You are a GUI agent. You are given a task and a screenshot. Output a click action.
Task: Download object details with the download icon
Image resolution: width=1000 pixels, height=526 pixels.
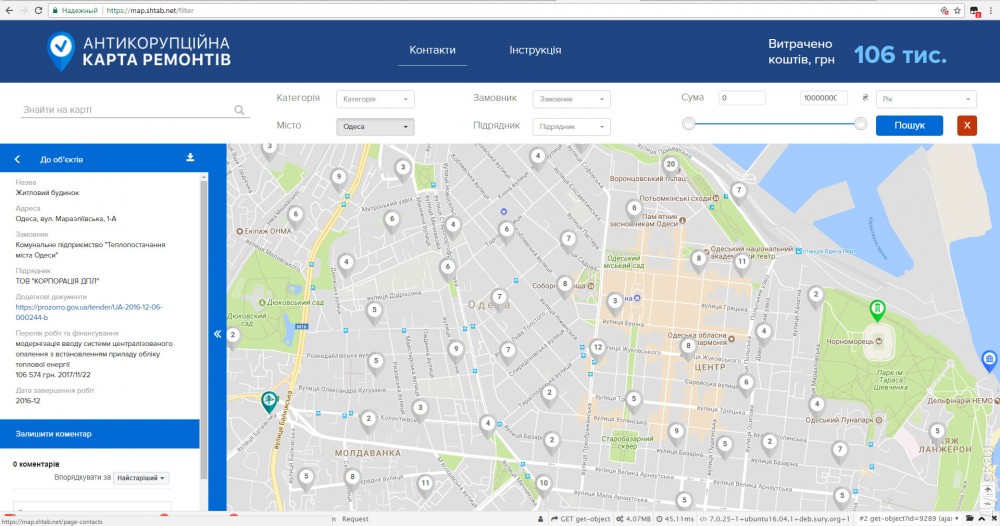tap(190, 158)
